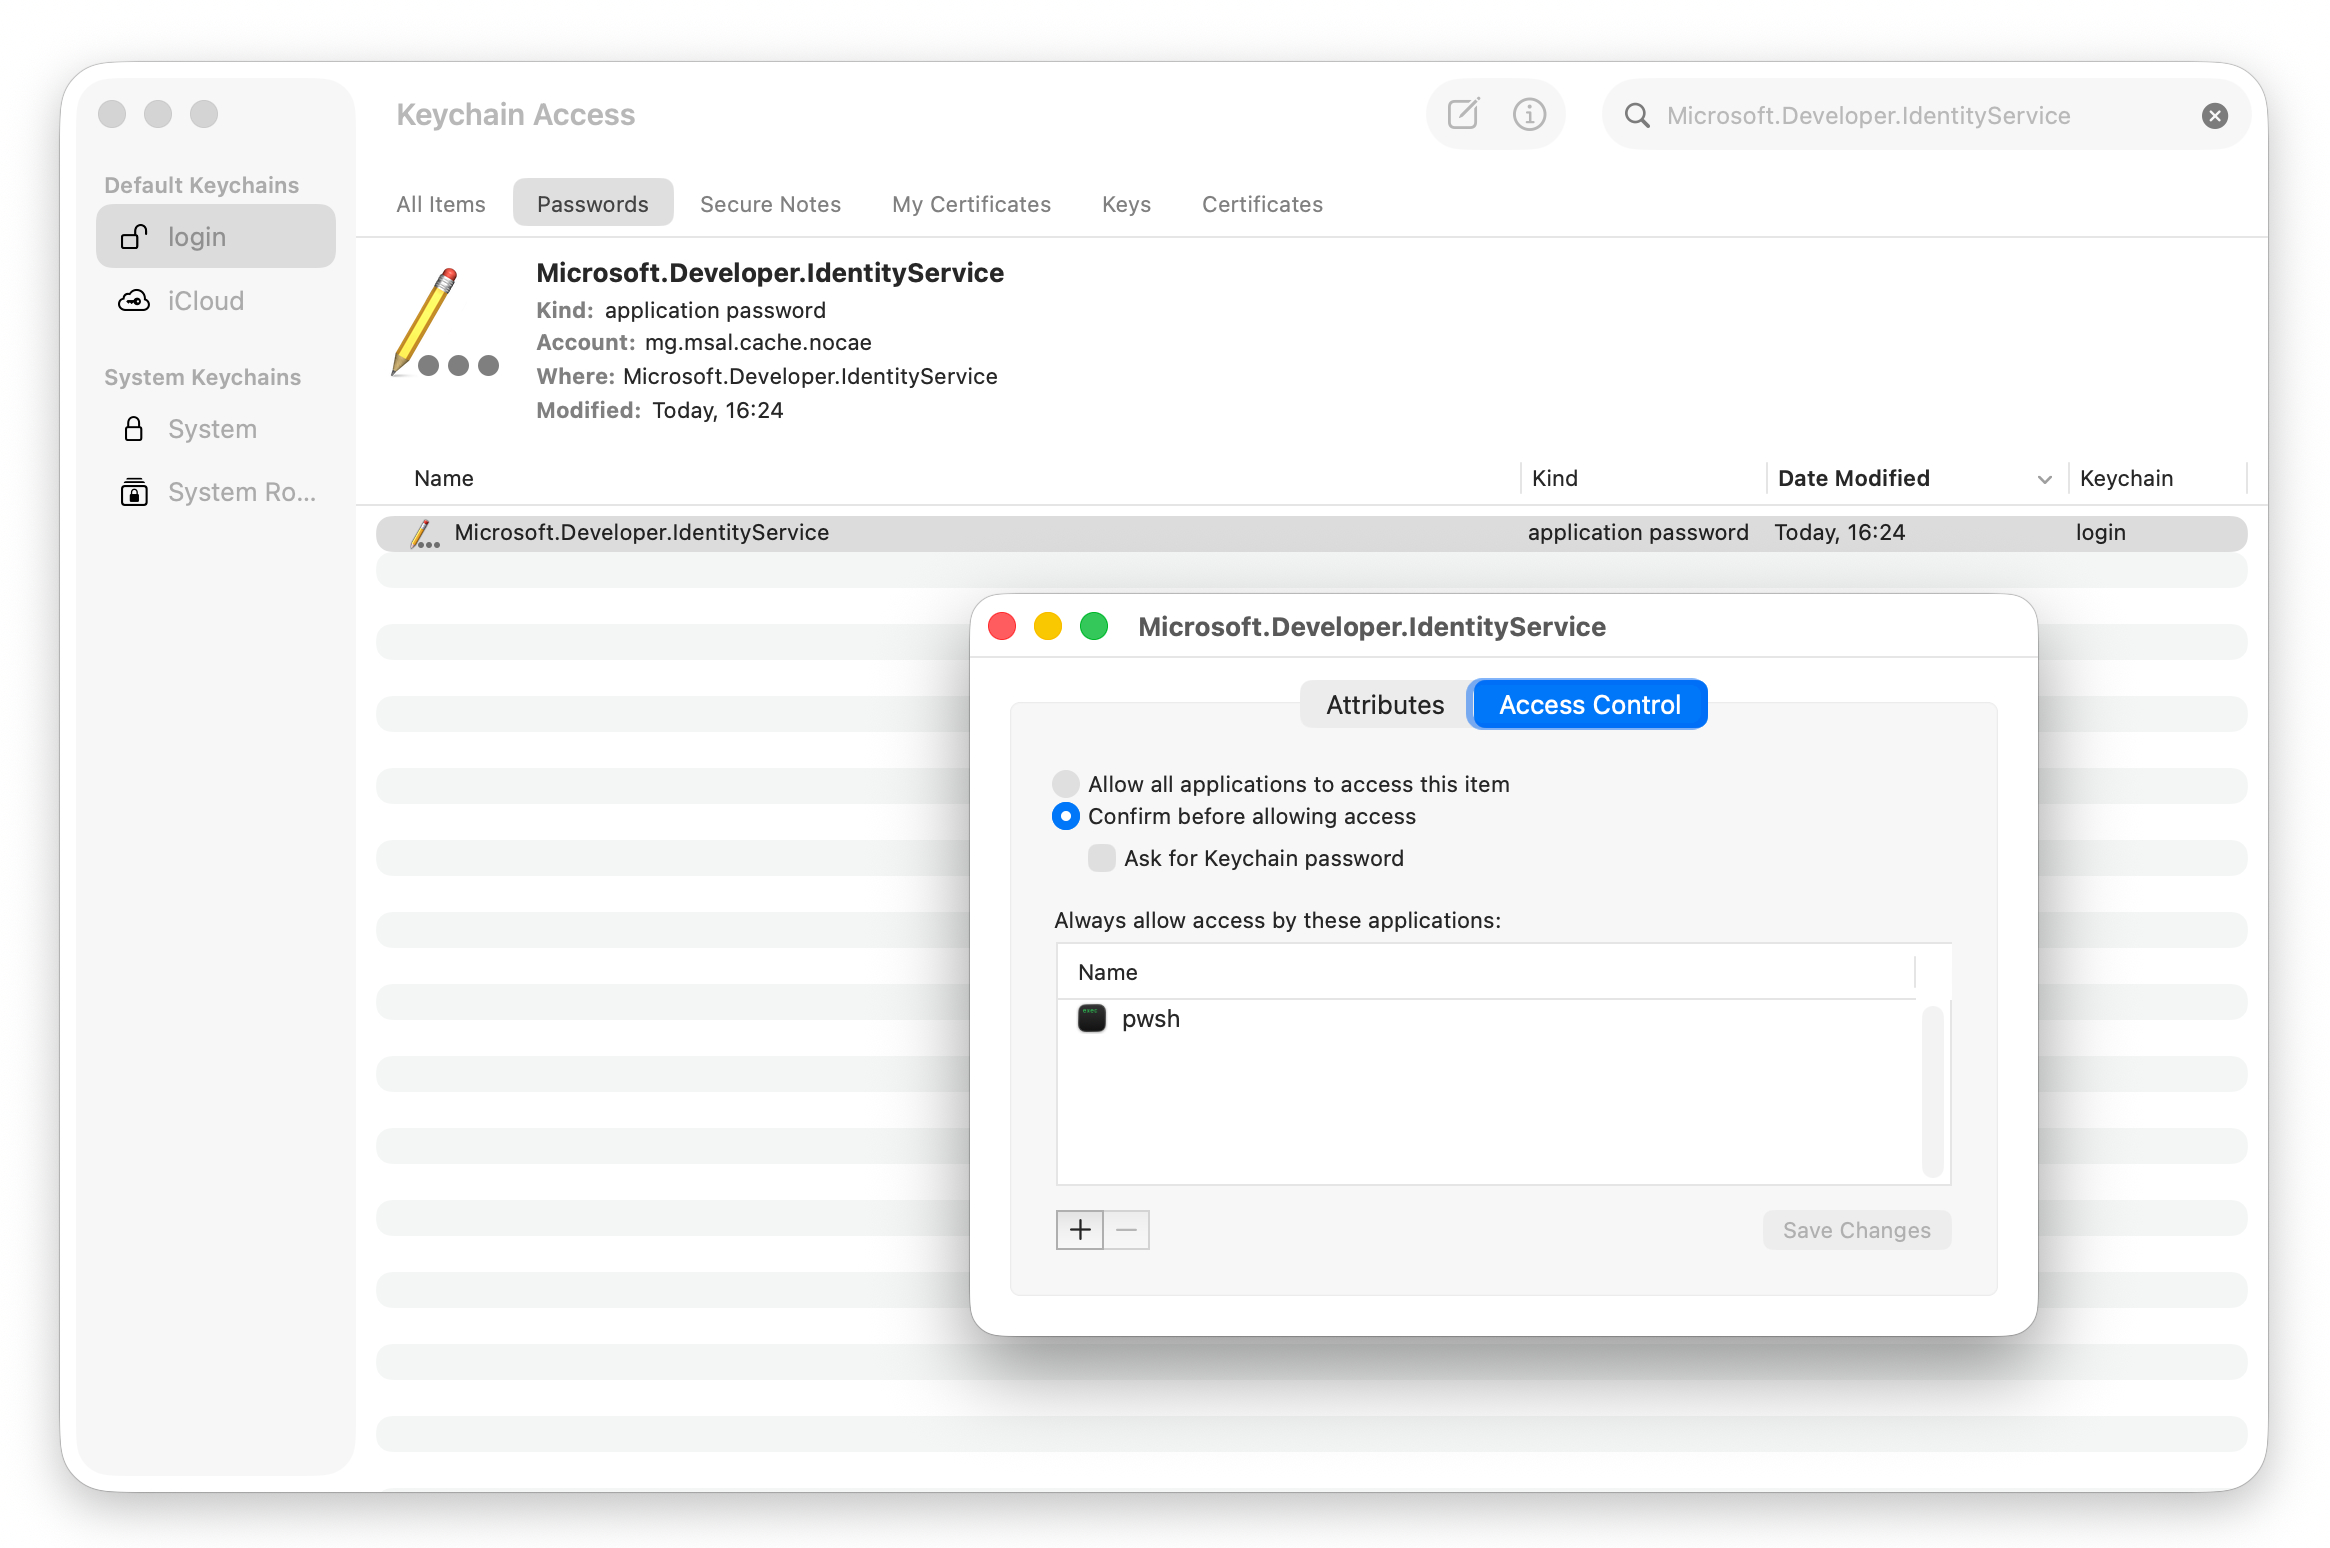Minimize the IdentityService dialog with yellow button
Viewport: 2330px width, 1548px height.
[x=1048, y=627]
